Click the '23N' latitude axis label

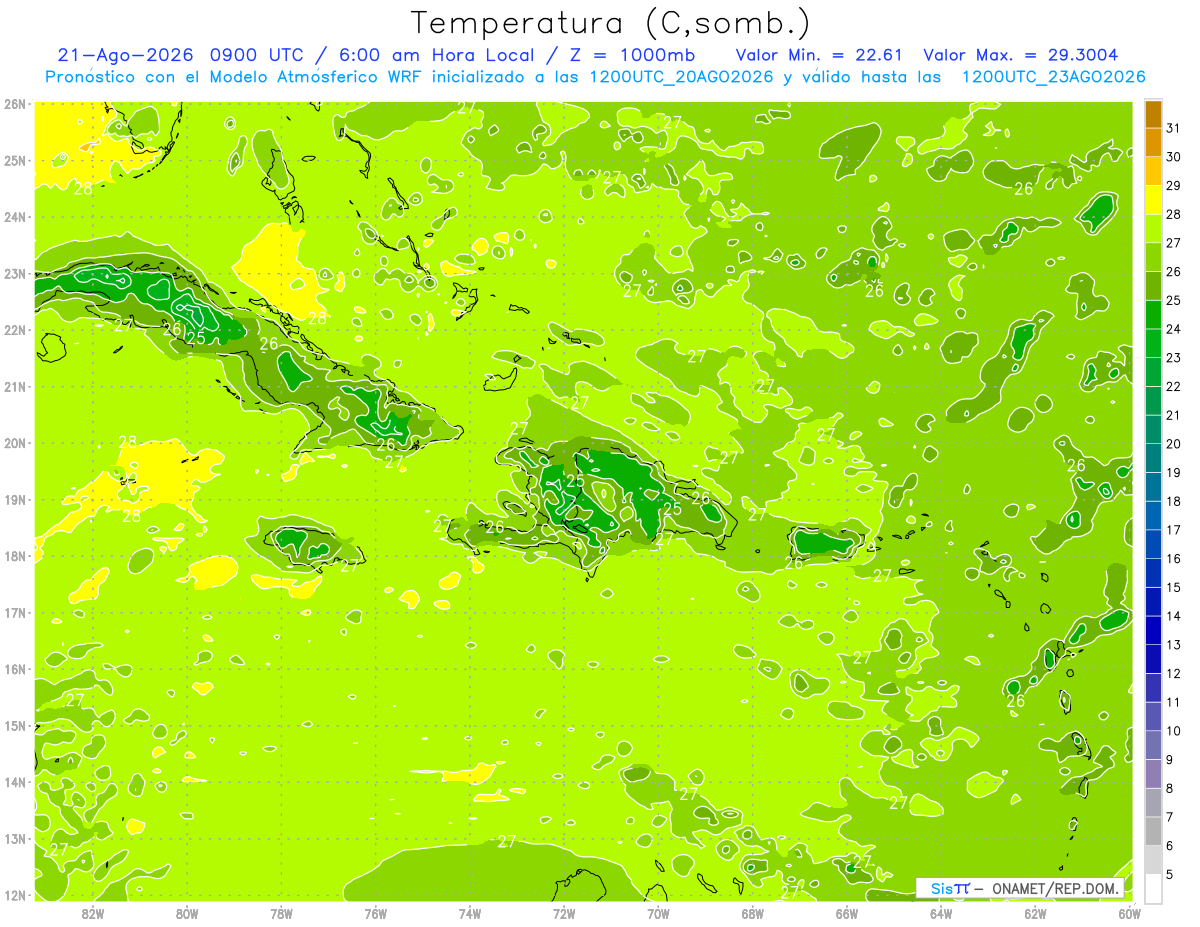15,273
